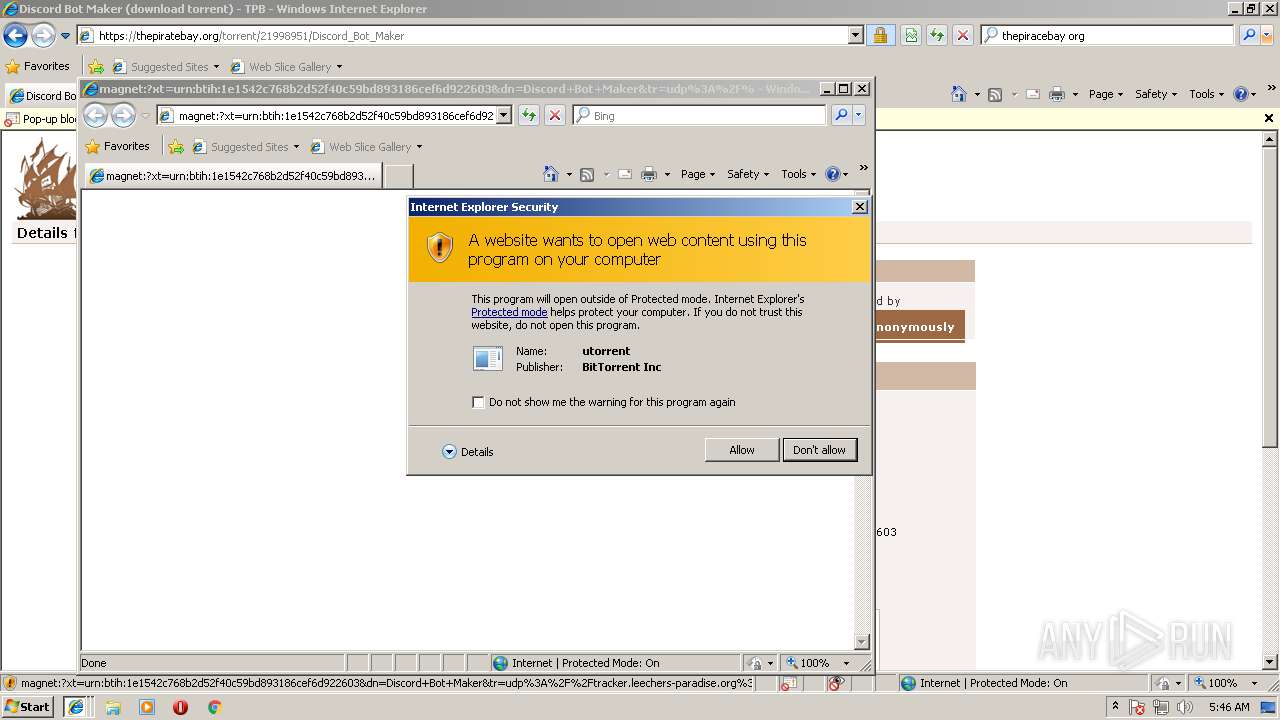The image size is (1280, 720).
Task: Click the Help icon in main window
Action: 1241,94
